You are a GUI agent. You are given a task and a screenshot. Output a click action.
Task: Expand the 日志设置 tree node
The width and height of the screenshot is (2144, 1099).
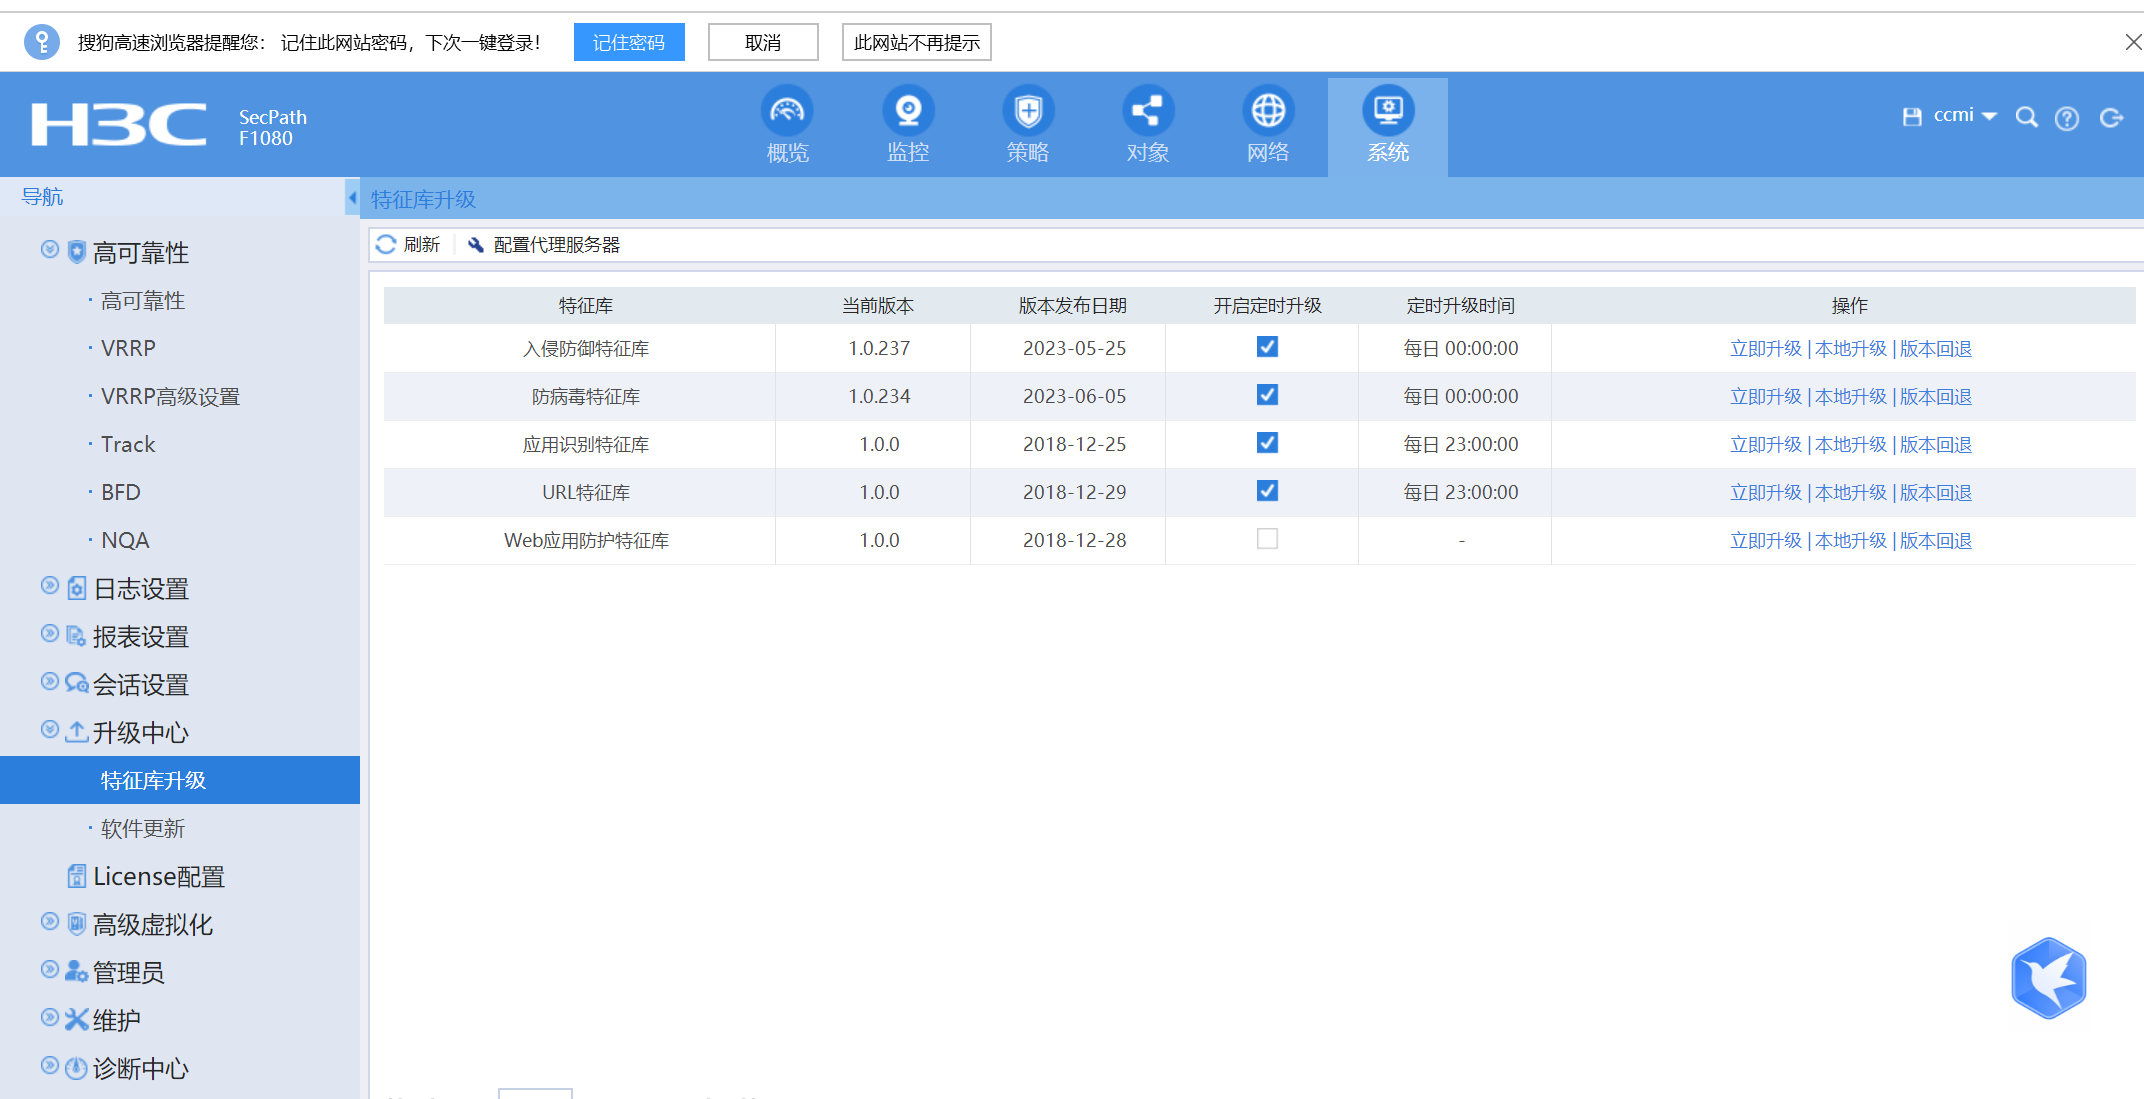[x=50, y=586]
